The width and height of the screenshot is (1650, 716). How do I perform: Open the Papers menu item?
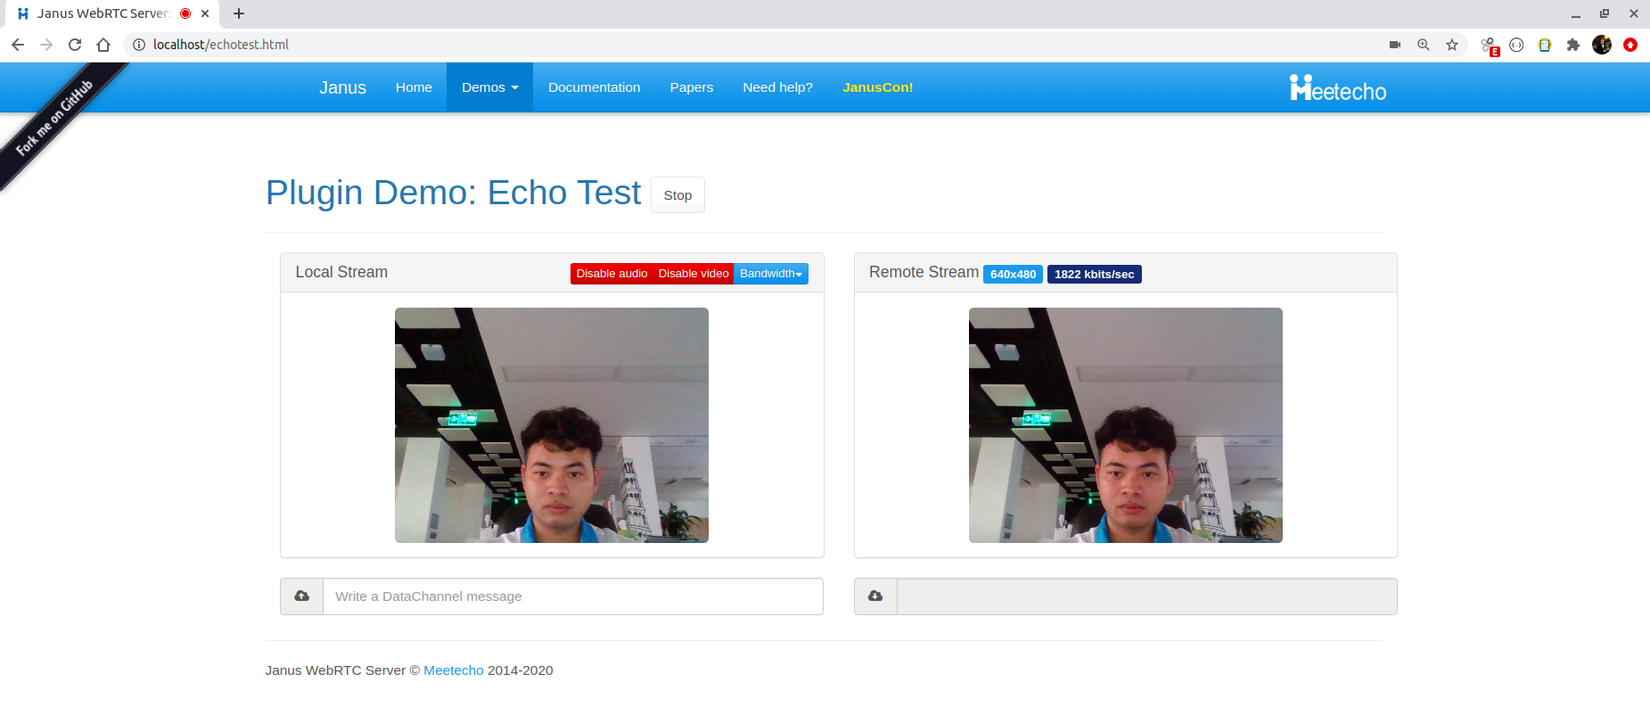click(x=692, y=87)
